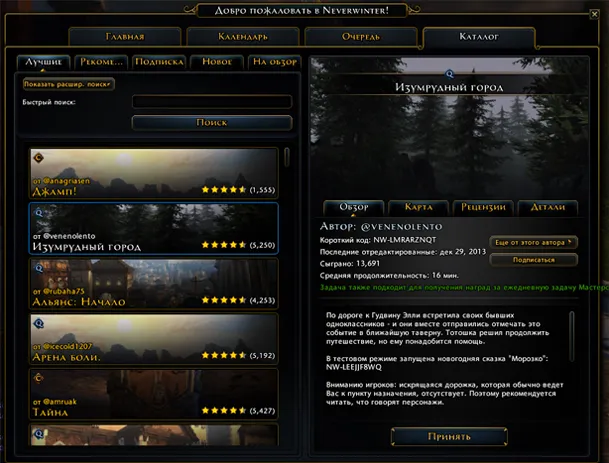Expand Показать расшир. поиск options

(68, 84)
